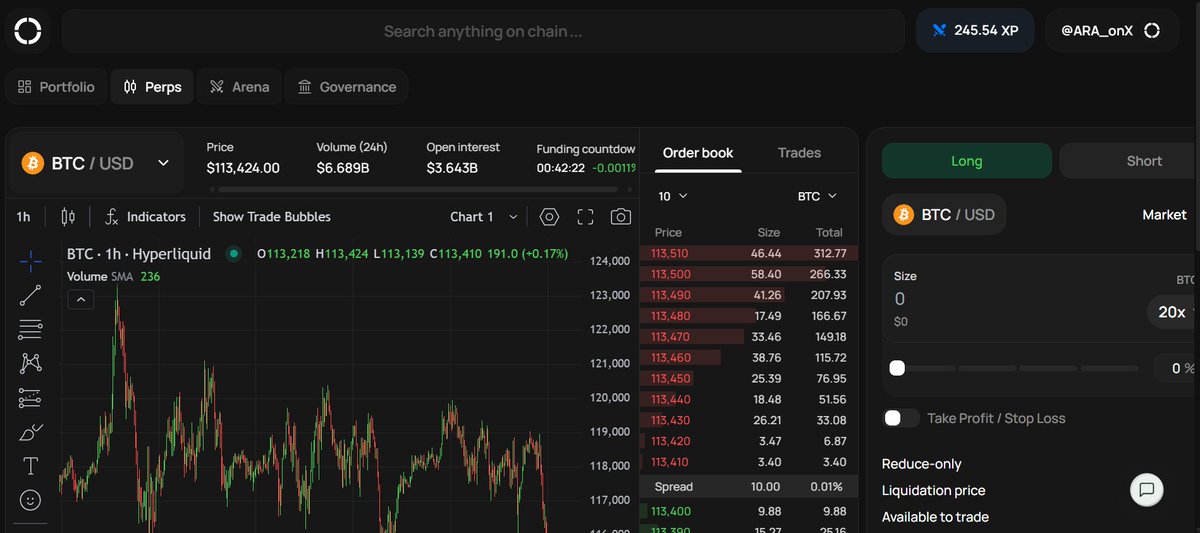Select the trend line drawing tool

31,295
